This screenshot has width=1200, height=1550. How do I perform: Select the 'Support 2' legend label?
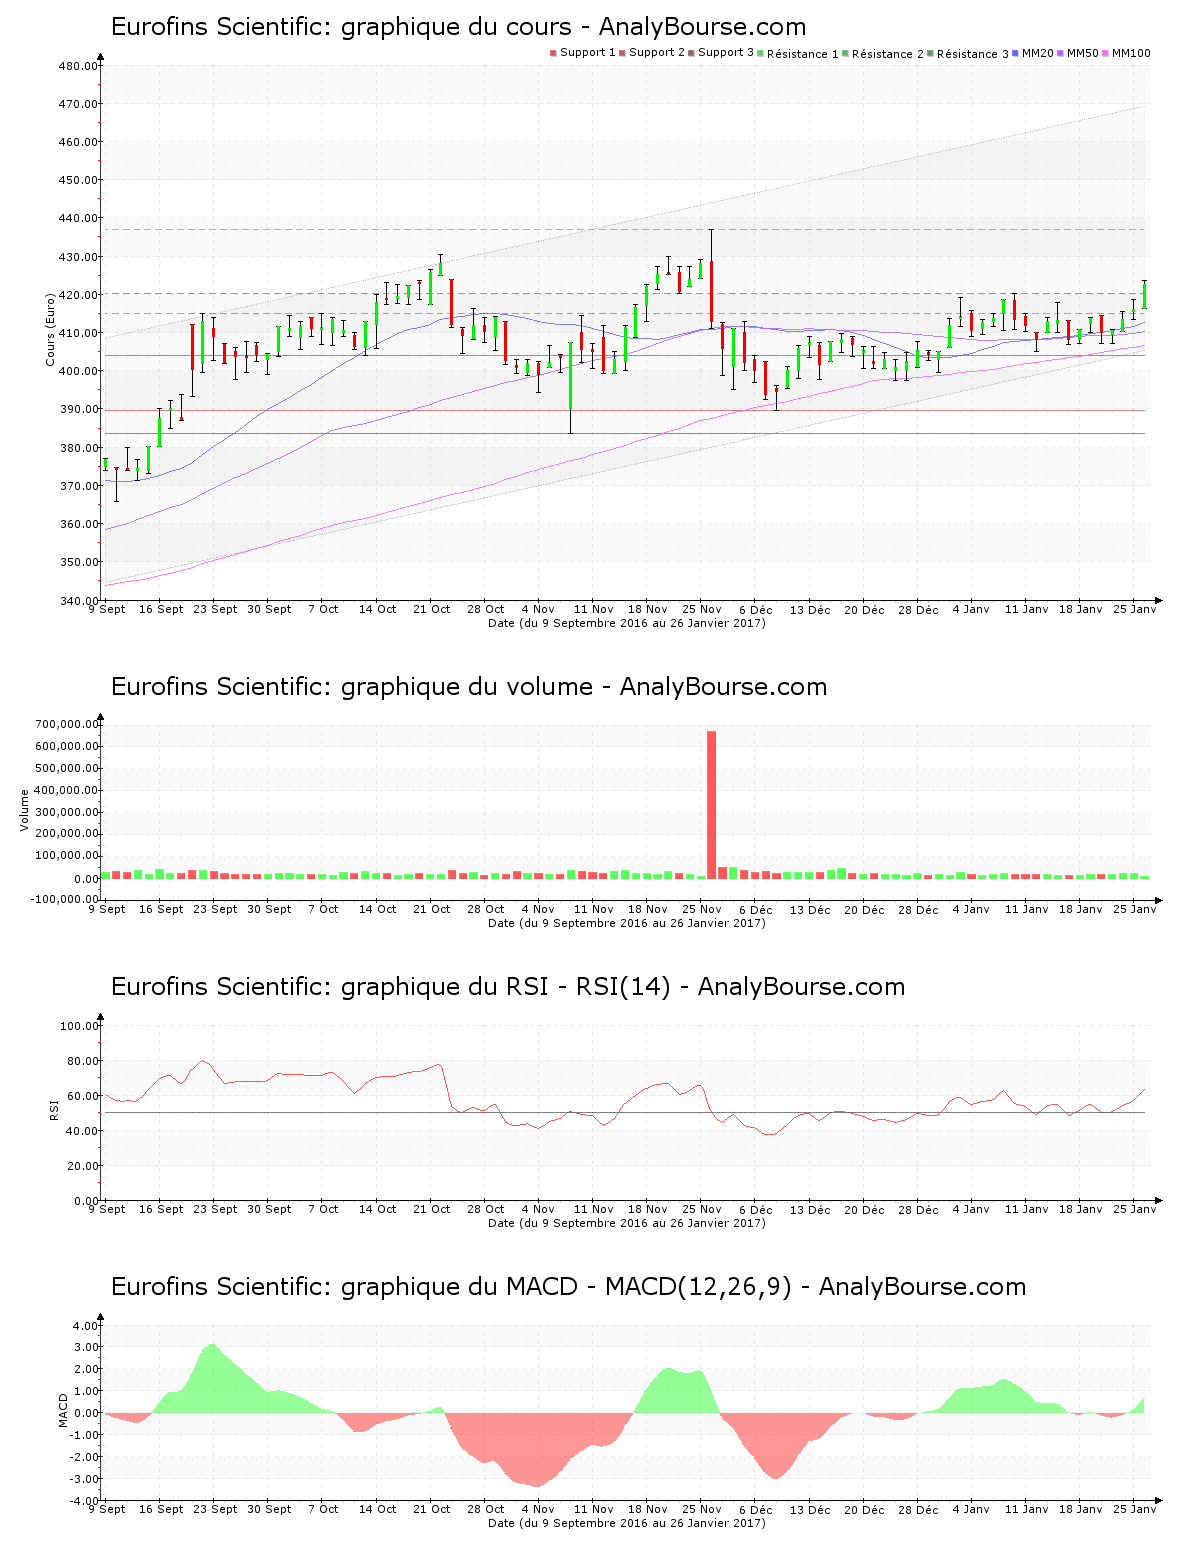(x=657, y=52)
